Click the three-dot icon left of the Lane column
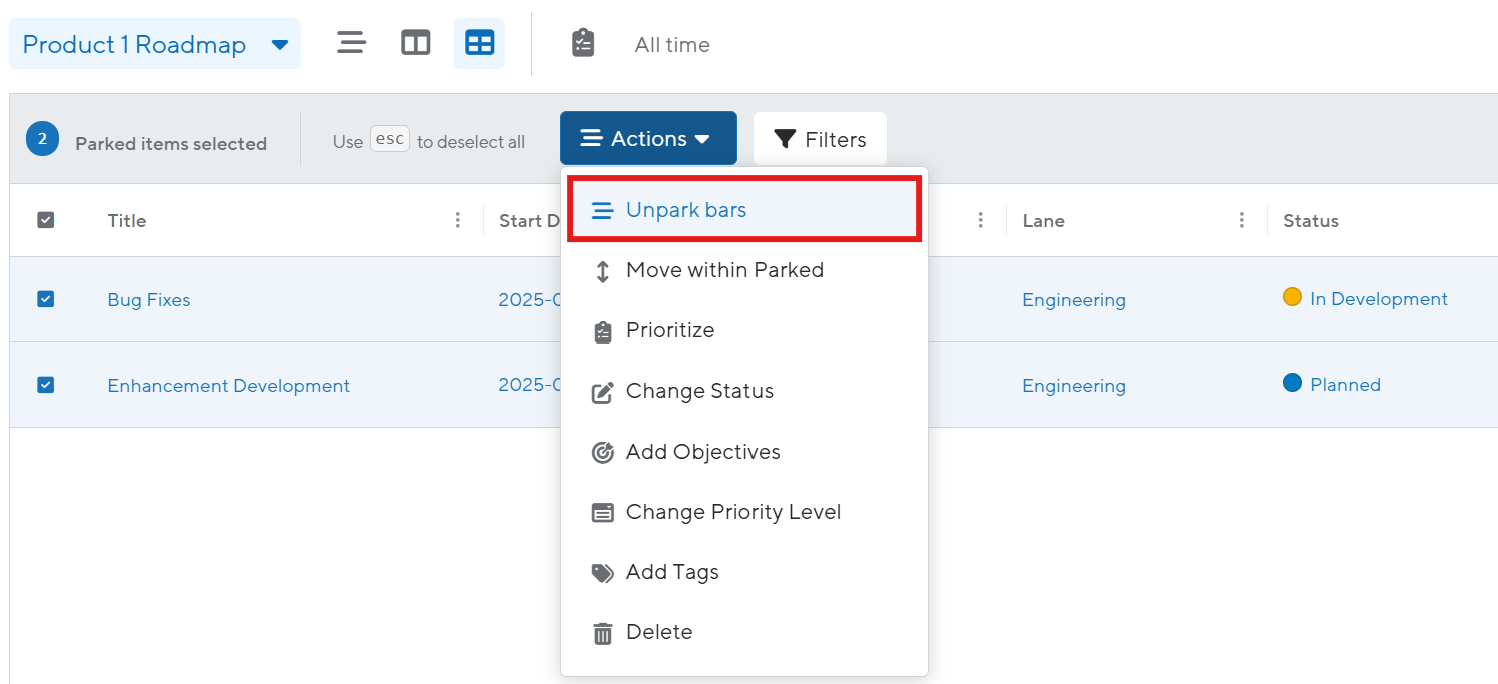 [x=980, y=220]
